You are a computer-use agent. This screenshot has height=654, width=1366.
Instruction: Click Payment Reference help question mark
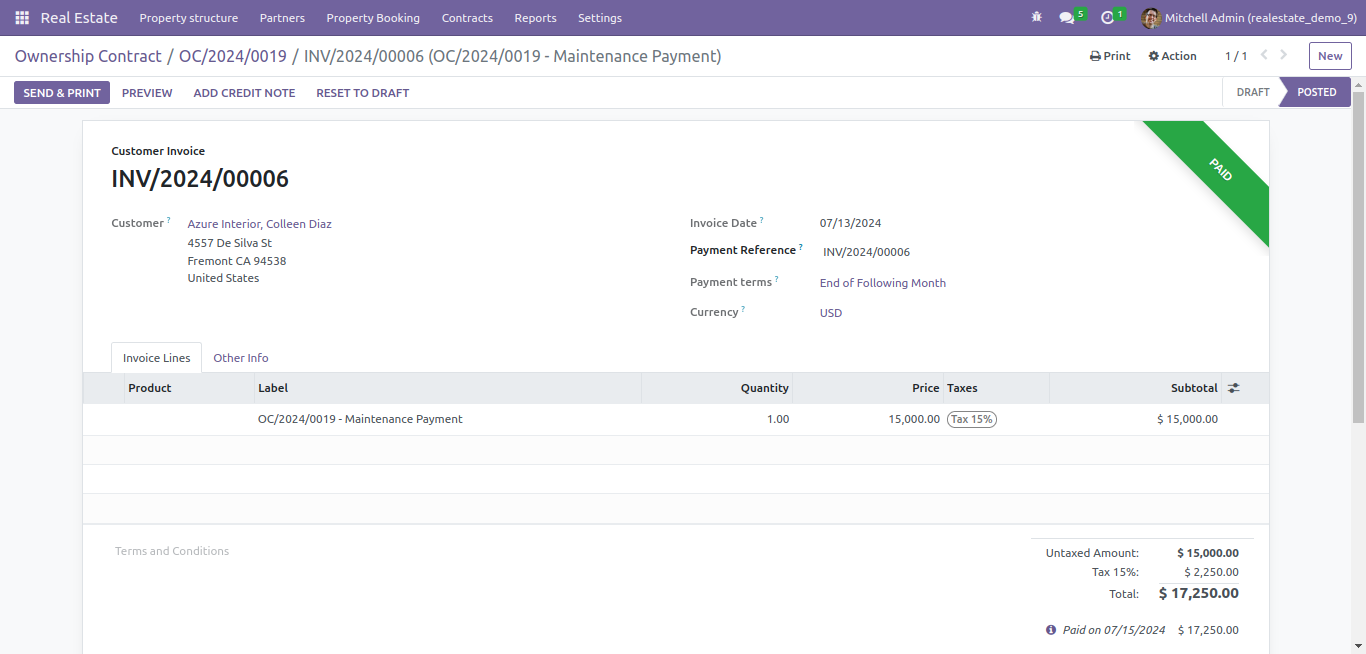click(800, 248)
